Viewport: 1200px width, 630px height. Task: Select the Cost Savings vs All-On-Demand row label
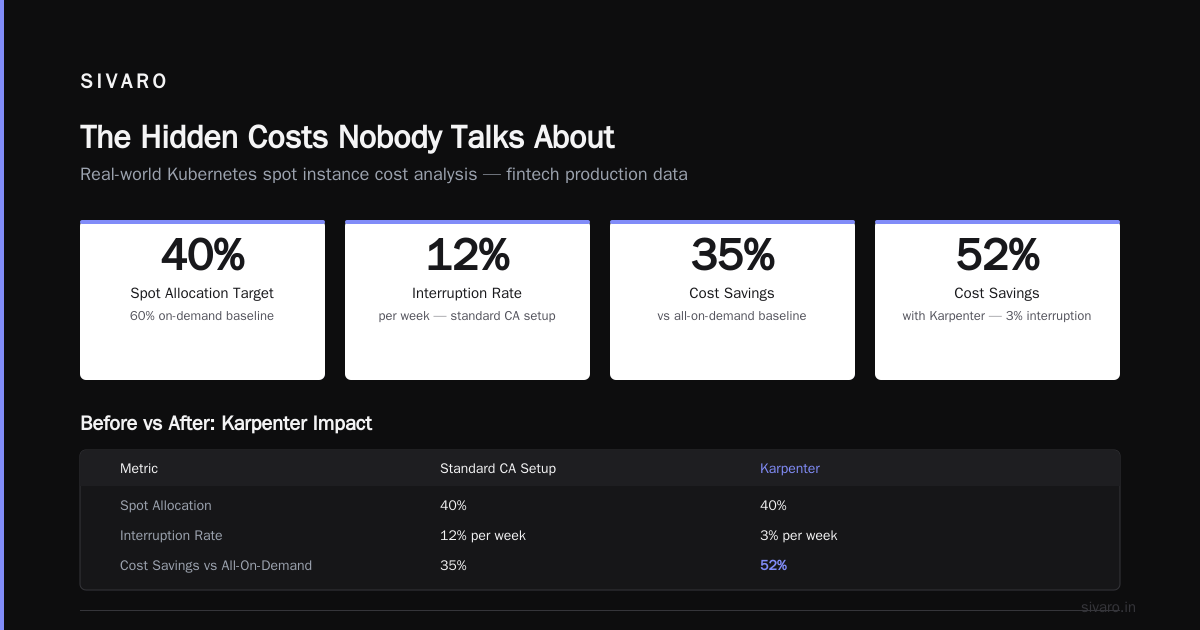pos(216,565)
